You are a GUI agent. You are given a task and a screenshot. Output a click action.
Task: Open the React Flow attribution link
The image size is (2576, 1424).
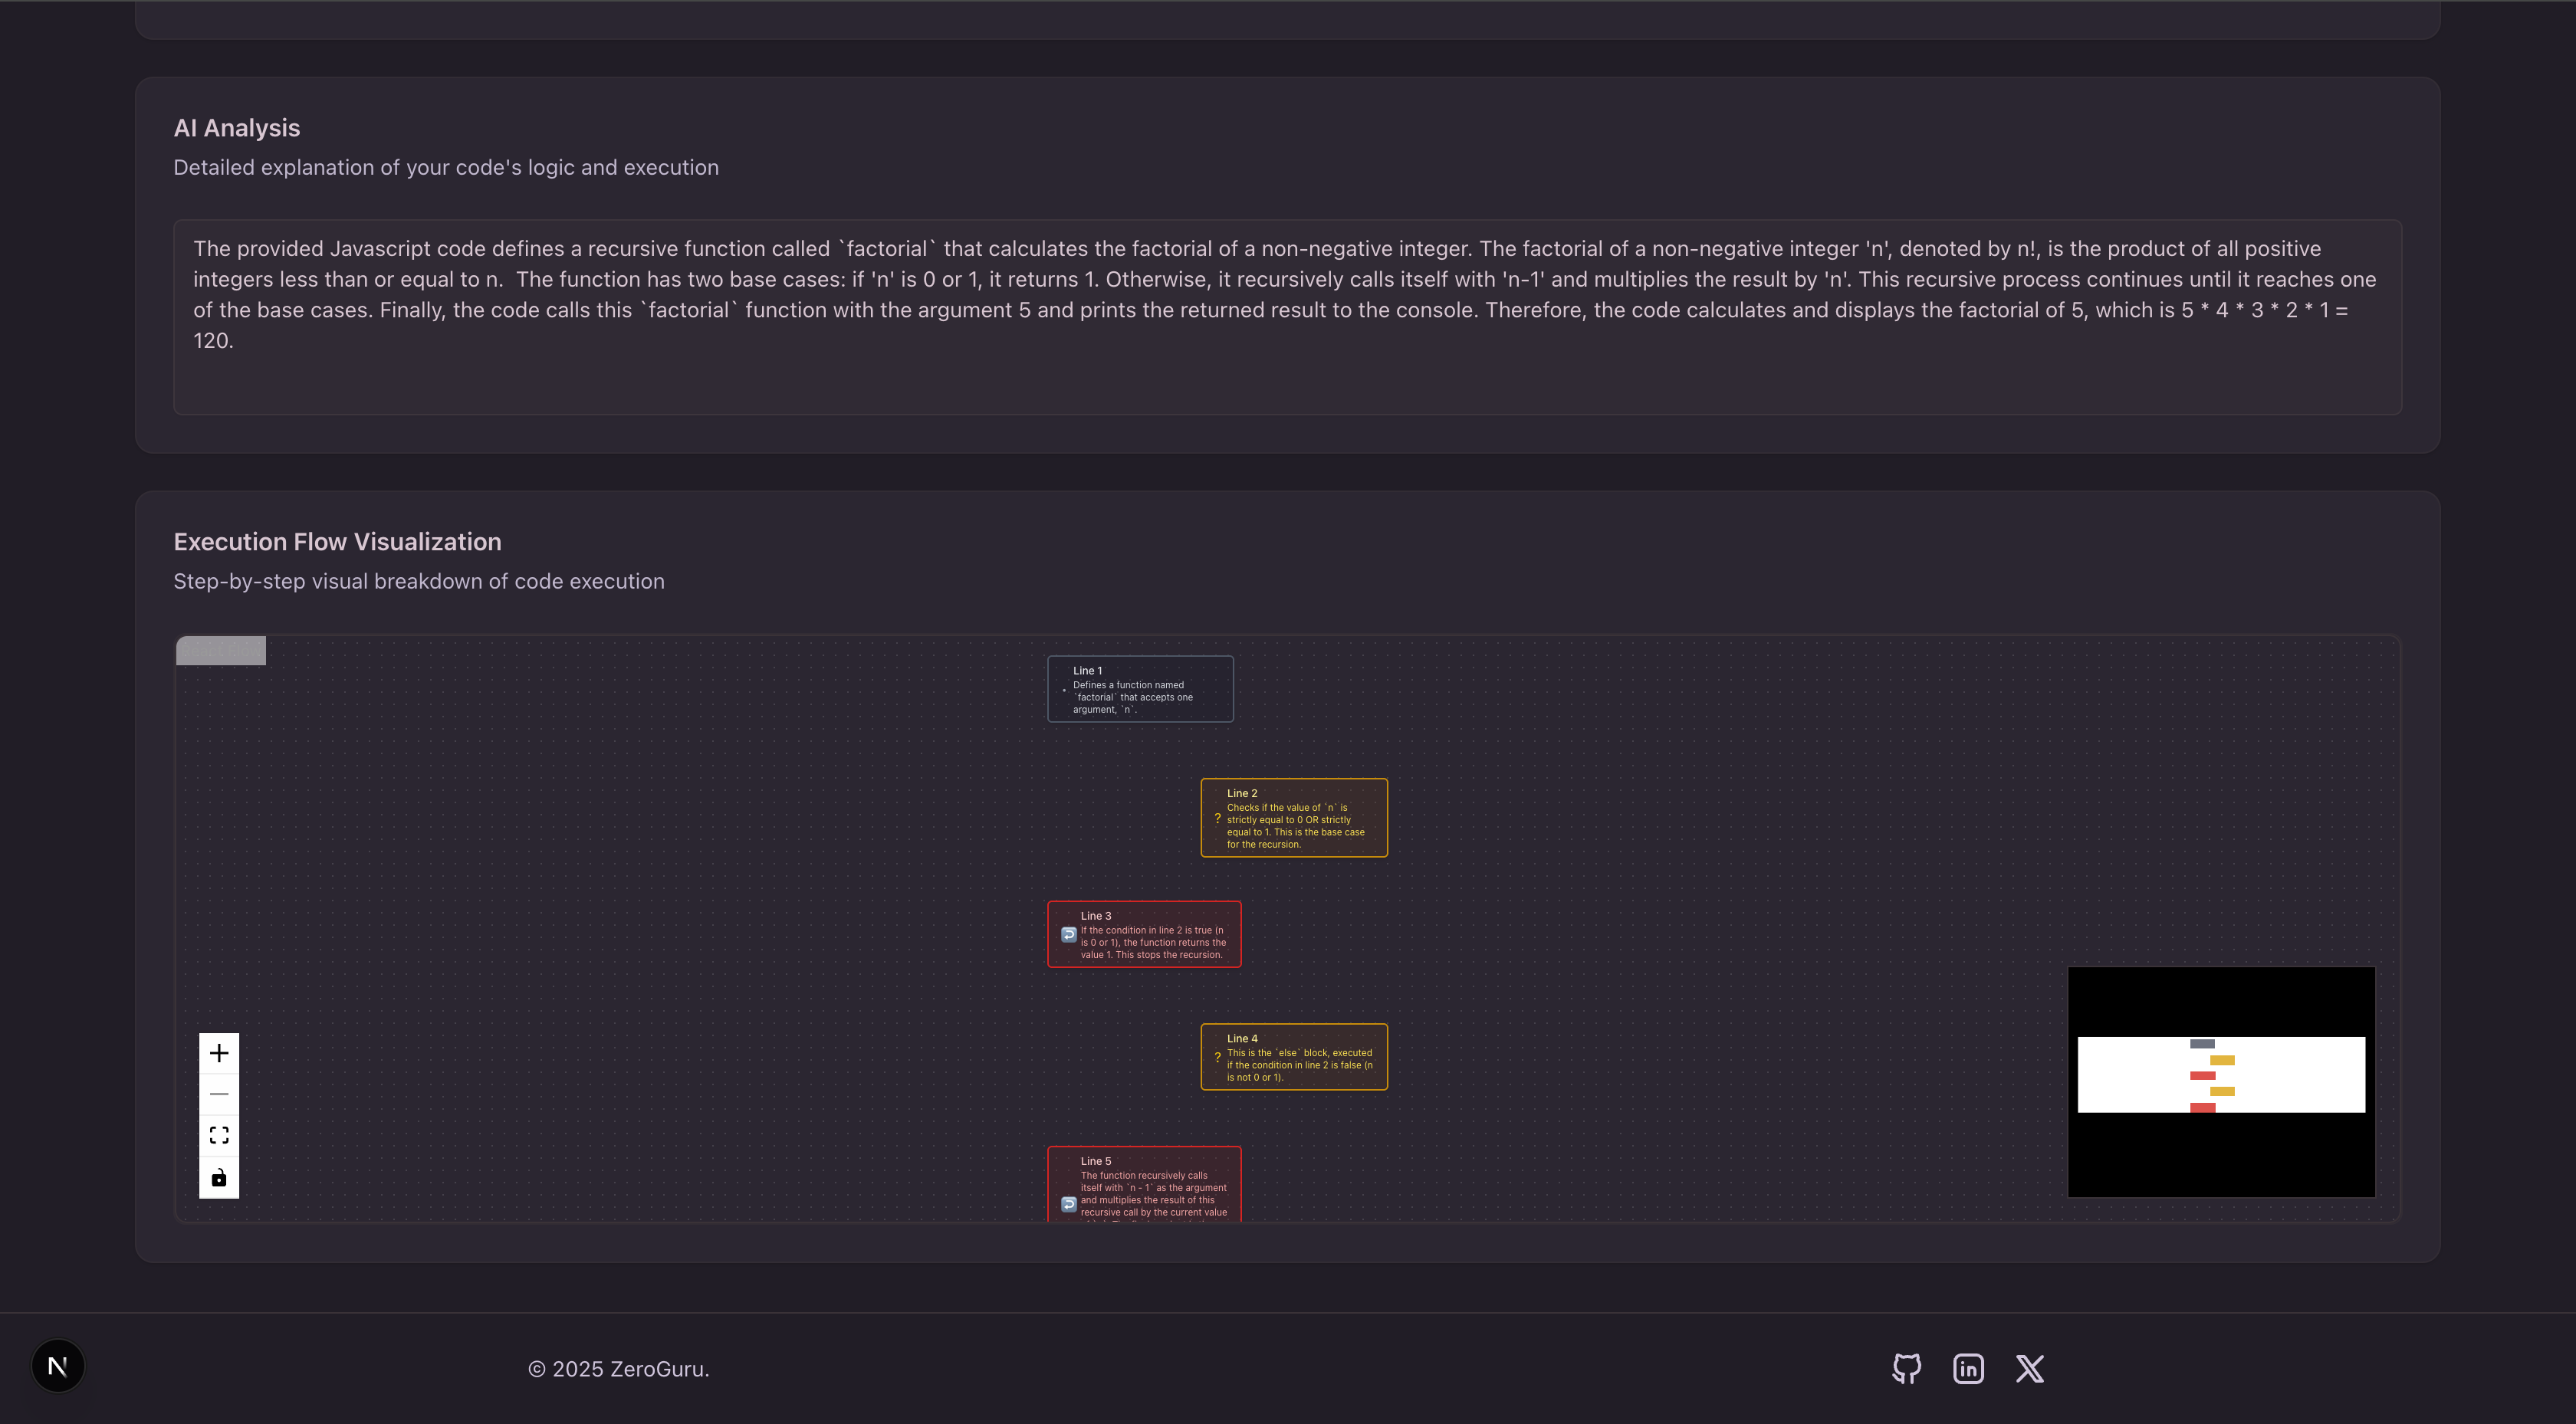[220, 650]
